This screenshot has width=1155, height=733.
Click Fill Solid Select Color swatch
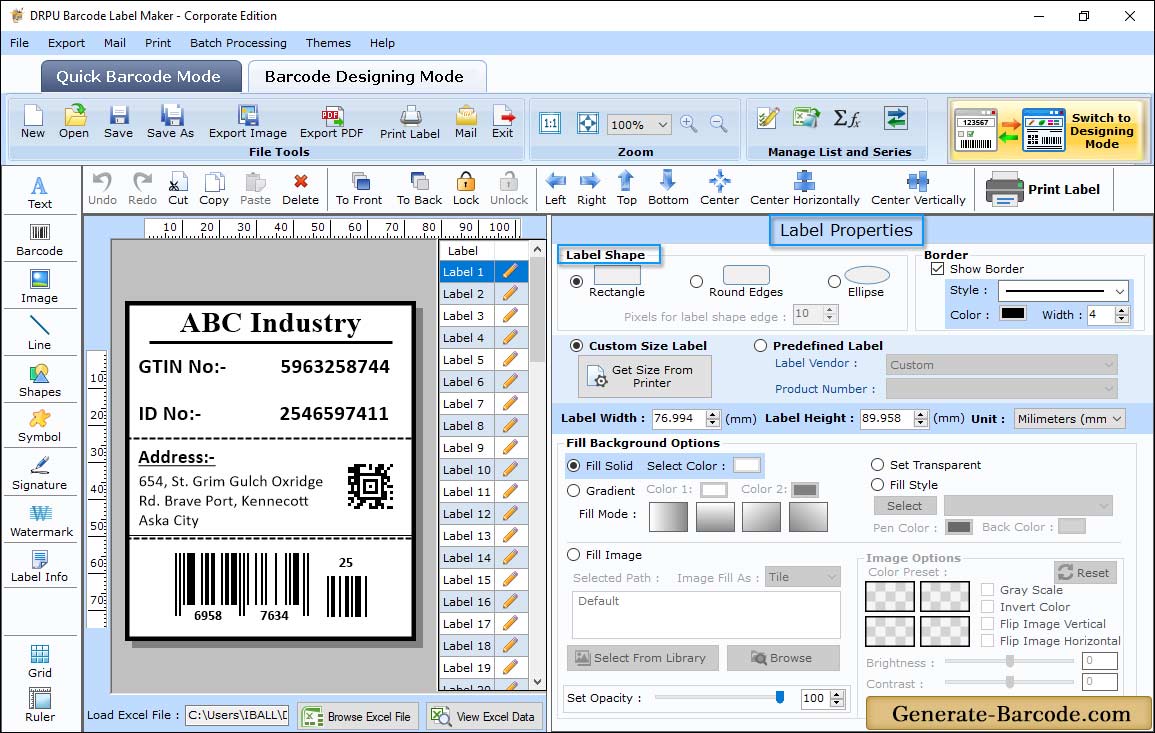(746, 465)
